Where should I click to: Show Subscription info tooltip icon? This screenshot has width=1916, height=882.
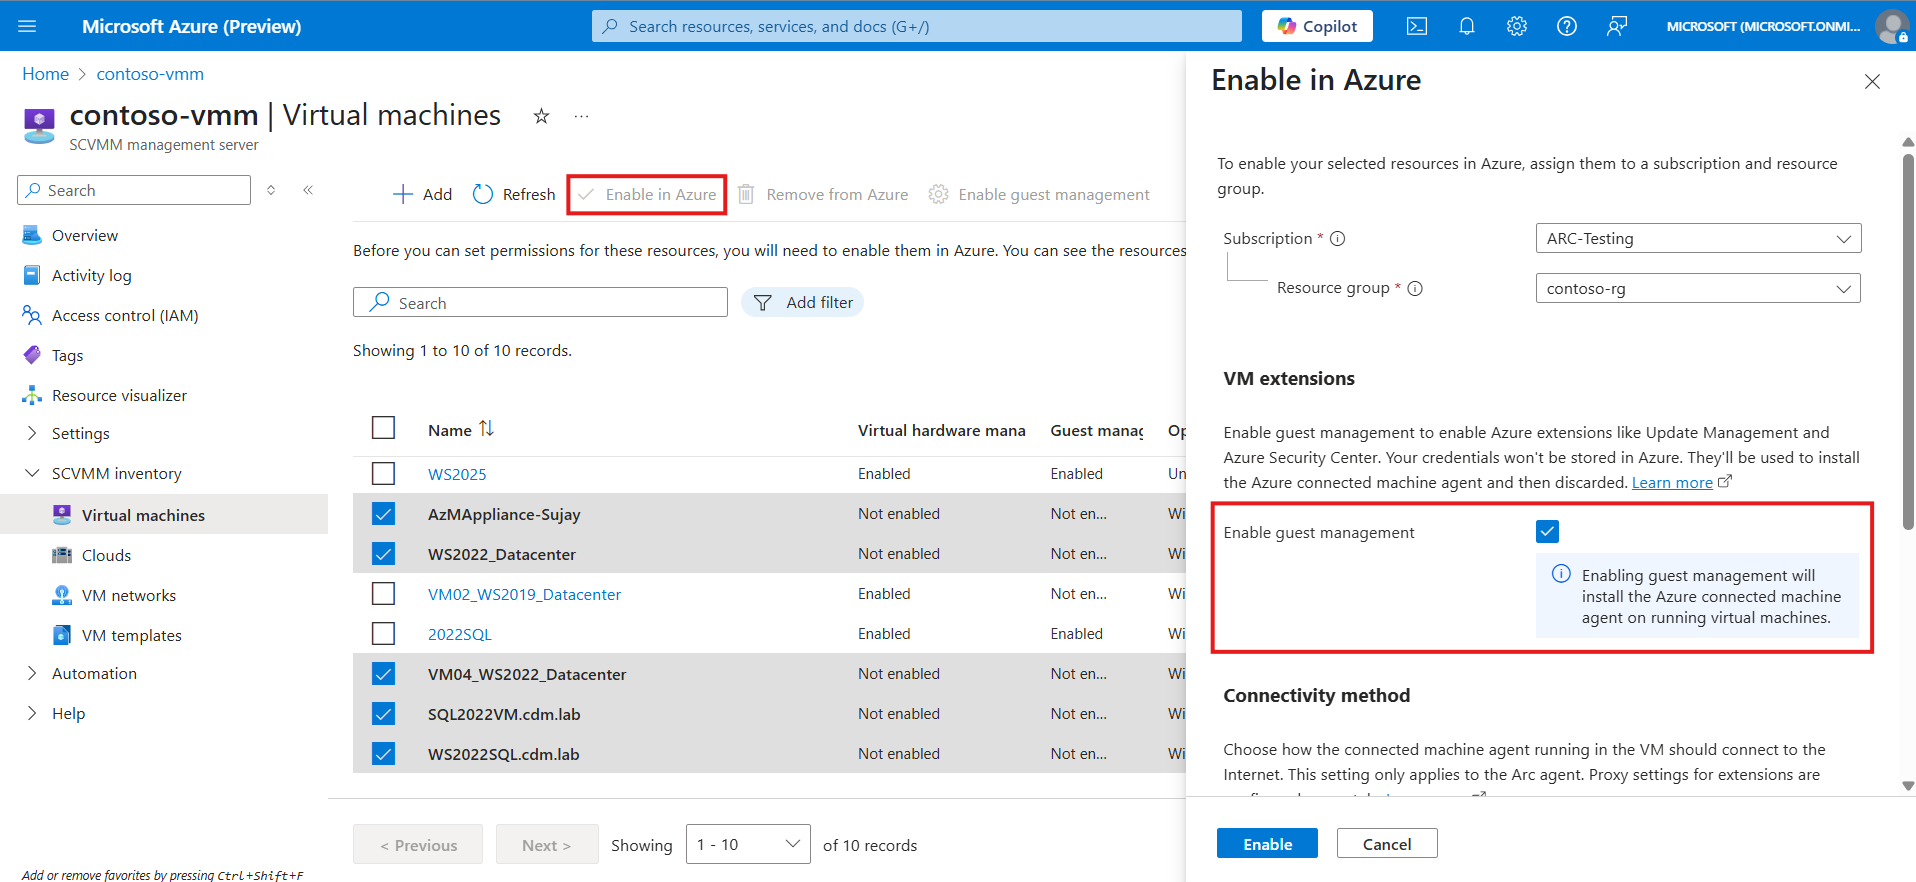[1338, 239]
